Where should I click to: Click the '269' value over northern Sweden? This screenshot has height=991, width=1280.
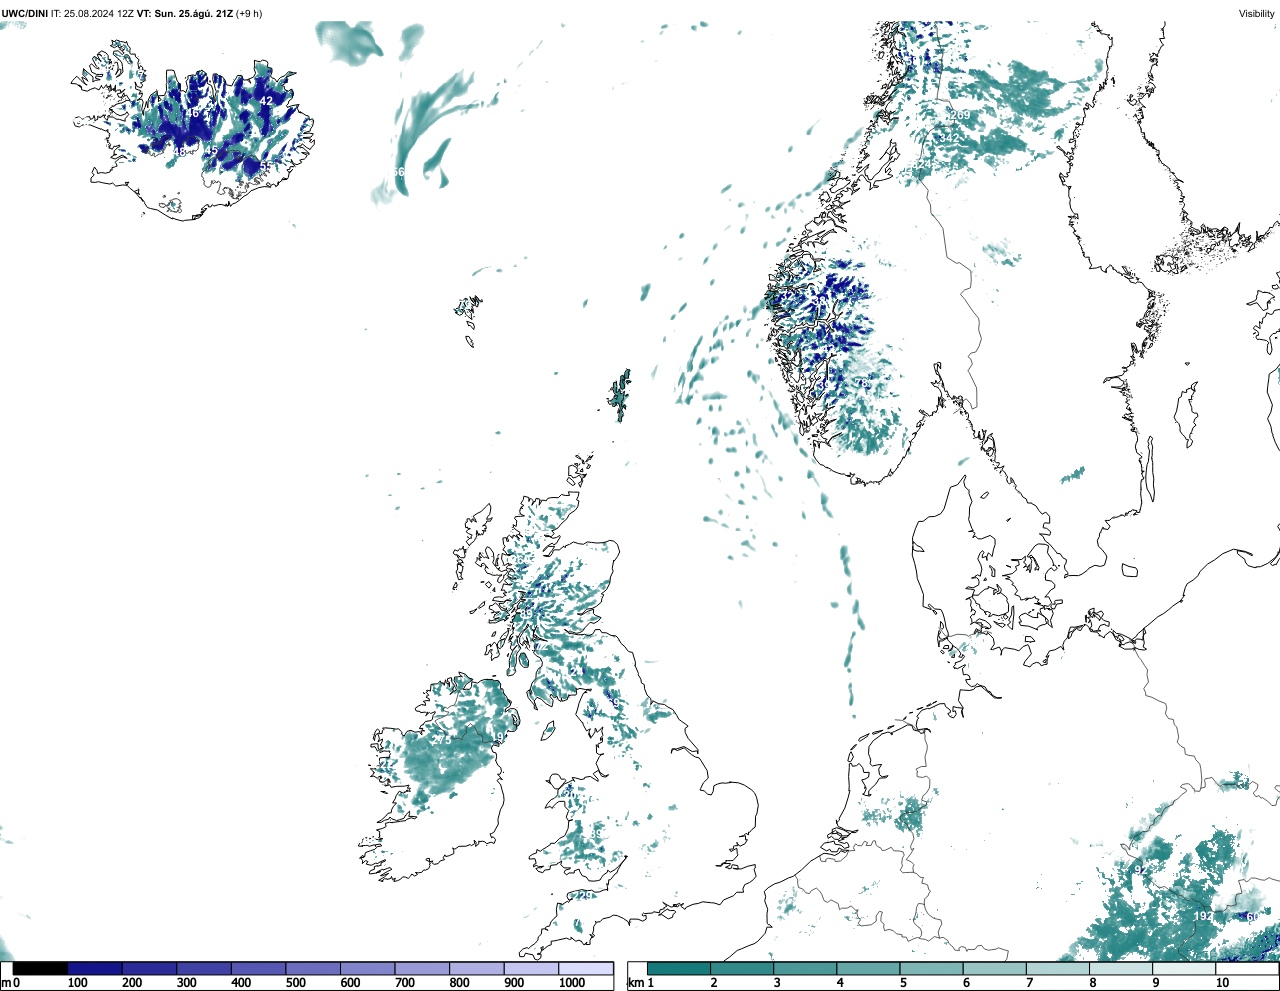pos(960,116)
